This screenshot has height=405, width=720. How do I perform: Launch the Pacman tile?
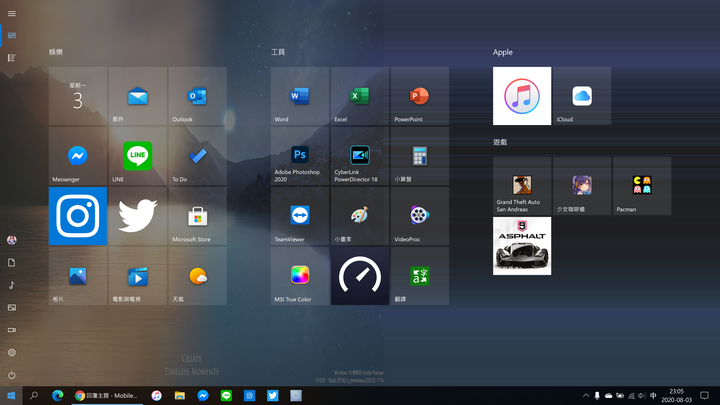[x=642, y=186]
